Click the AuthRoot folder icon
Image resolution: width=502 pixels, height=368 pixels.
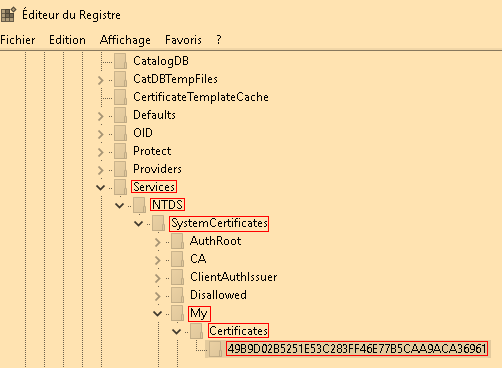[177, 241]
